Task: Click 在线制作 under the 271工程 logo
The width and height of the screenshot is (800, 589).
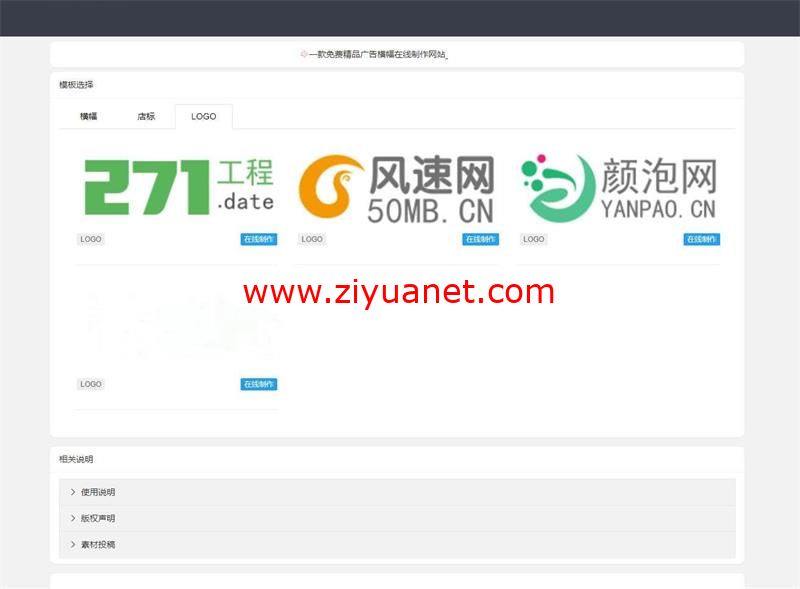Action: (259, 239)
